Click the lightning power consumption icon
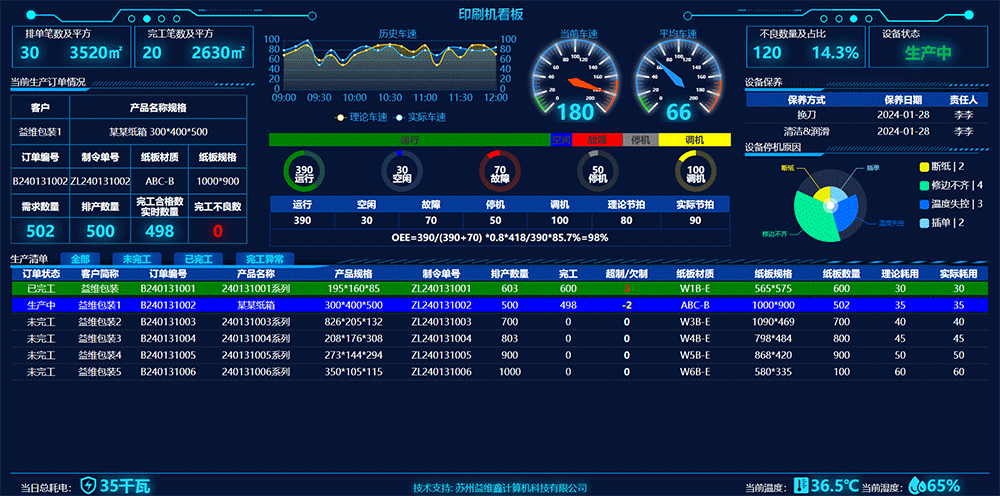The height and width of the screenshot is (496, 1000). click(88, 486)
